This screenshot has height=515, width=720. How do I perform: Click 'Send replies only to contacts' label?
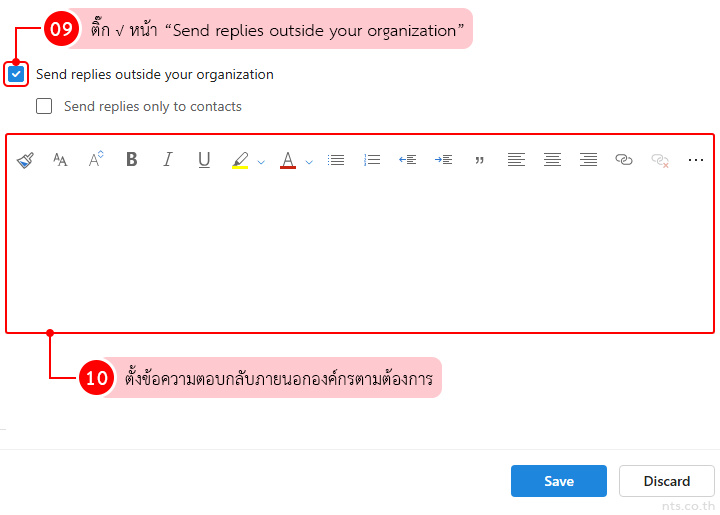[x=153, y=106]
